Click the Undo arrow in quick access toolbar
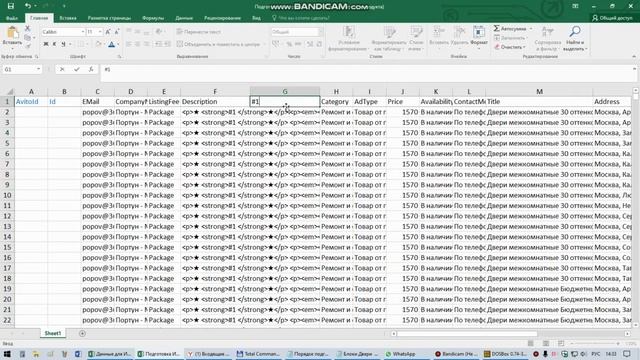The height and width of the screenshot is (360, 640). pos(27,6)
